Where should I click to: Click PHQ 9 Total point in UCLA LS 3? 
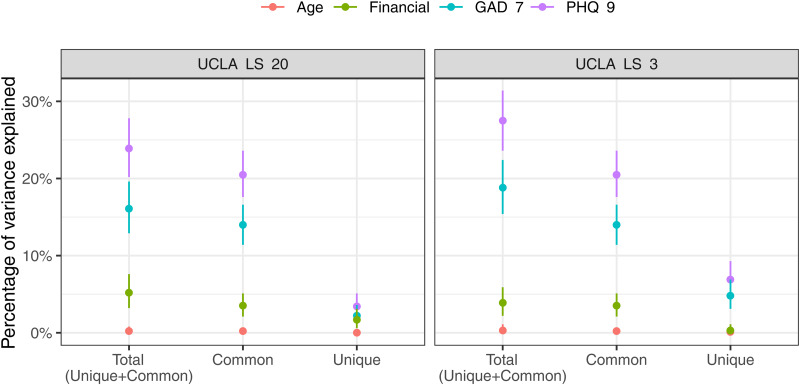point(503,121)
